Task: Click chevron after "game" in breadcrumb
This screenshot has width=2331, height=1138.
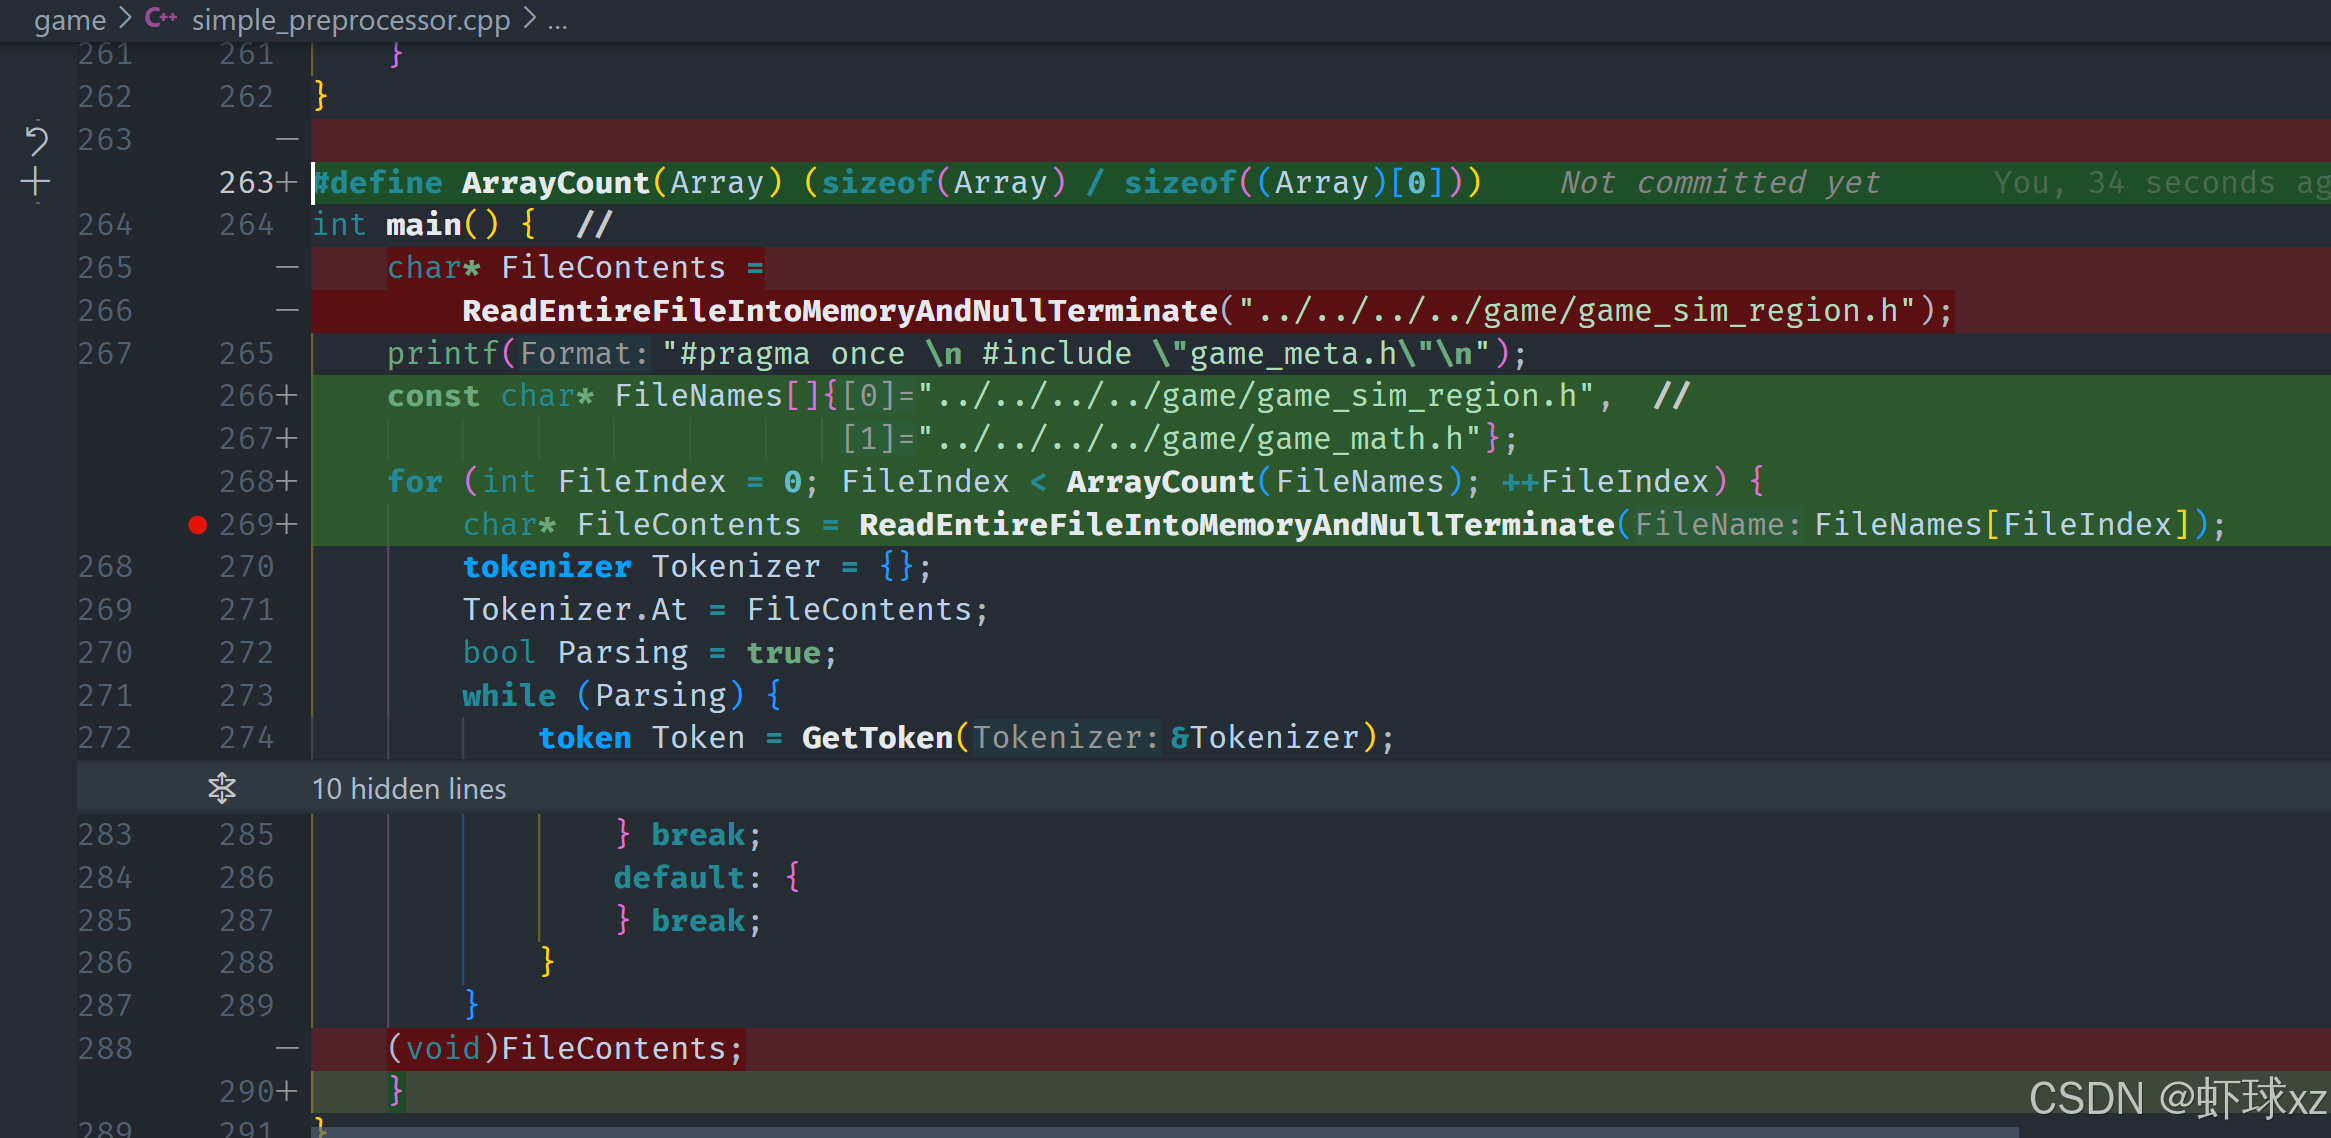Action: [x=126, y=19]
